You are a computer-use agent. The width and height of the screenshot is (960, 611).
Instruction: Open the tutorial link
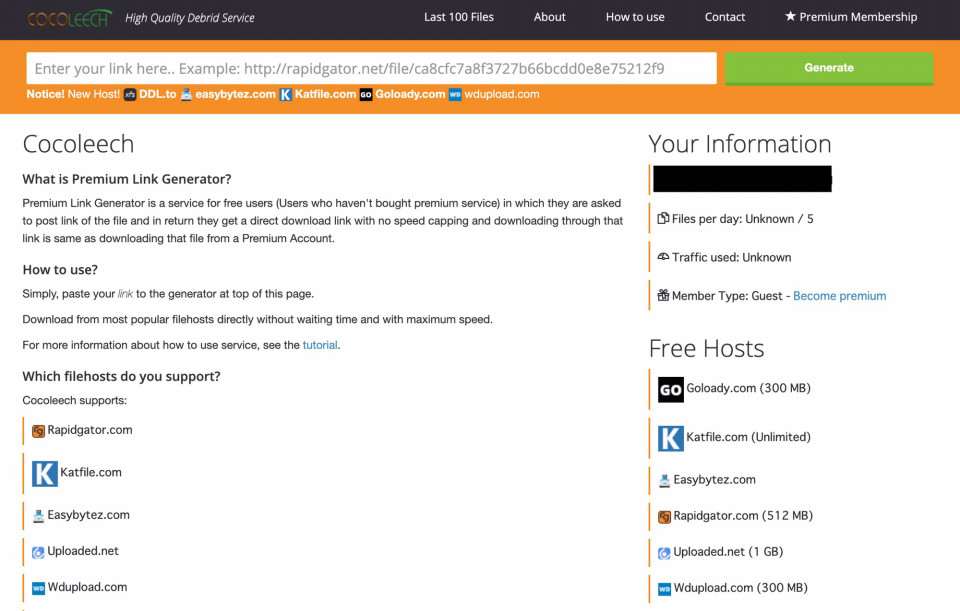[x=320, y=345]
